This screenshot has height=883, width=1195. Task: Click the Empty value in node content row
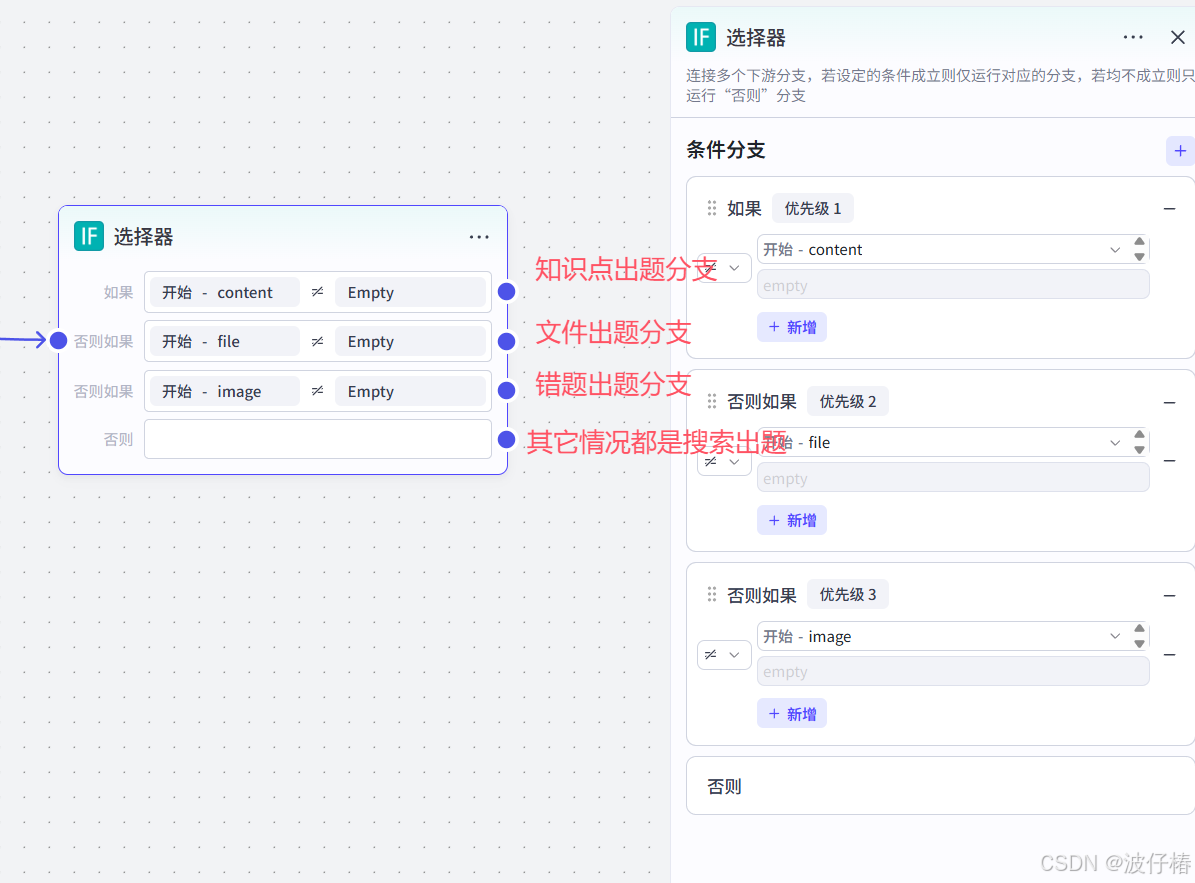click(410, 293)
